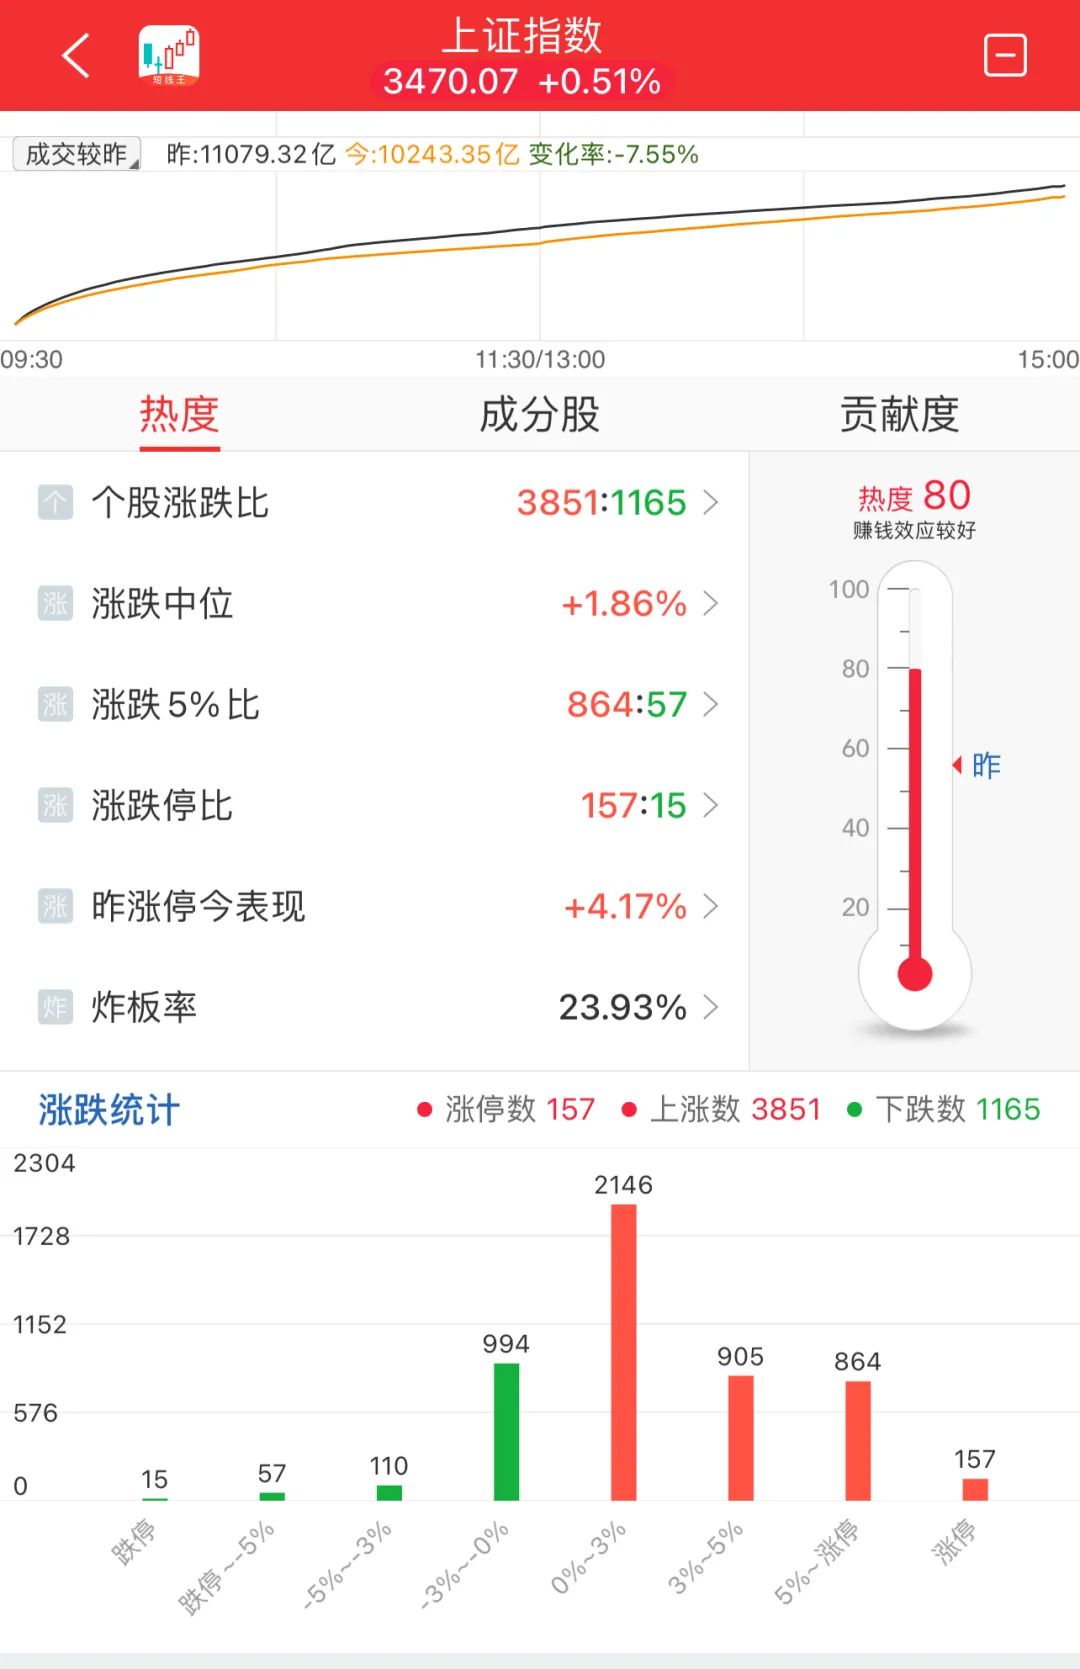This screenshot has height=1669, width=1080.
Task: Expand 炸板率 row chevron
Action: click(x=711, y=1007)
